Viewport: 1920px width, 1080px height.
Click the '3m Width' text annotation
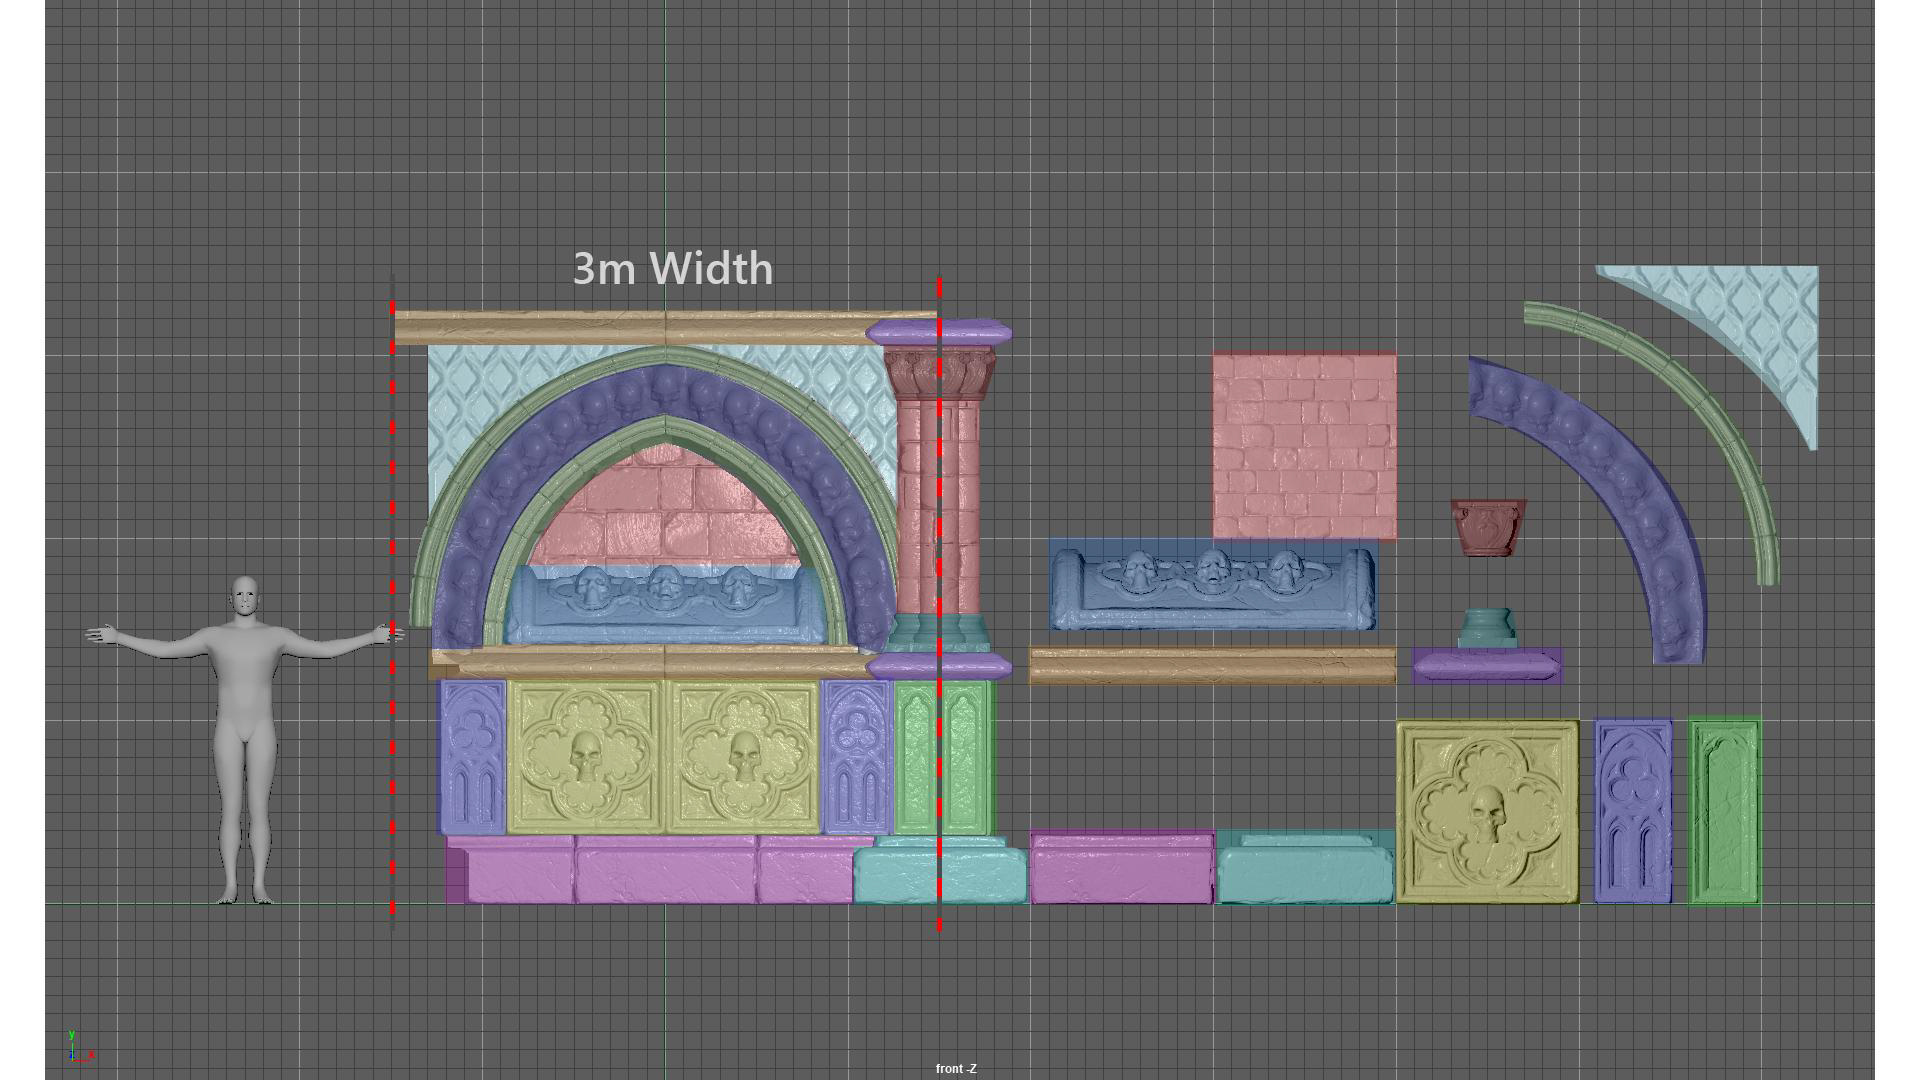coord(673,269)
